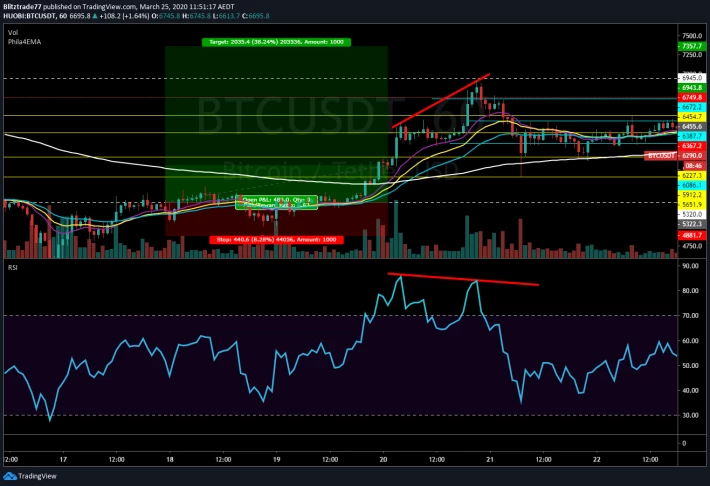Click the red BTCUSDT price line label
Screen dimensions: 710x486
pyautogui.click(x=661, y=156)
